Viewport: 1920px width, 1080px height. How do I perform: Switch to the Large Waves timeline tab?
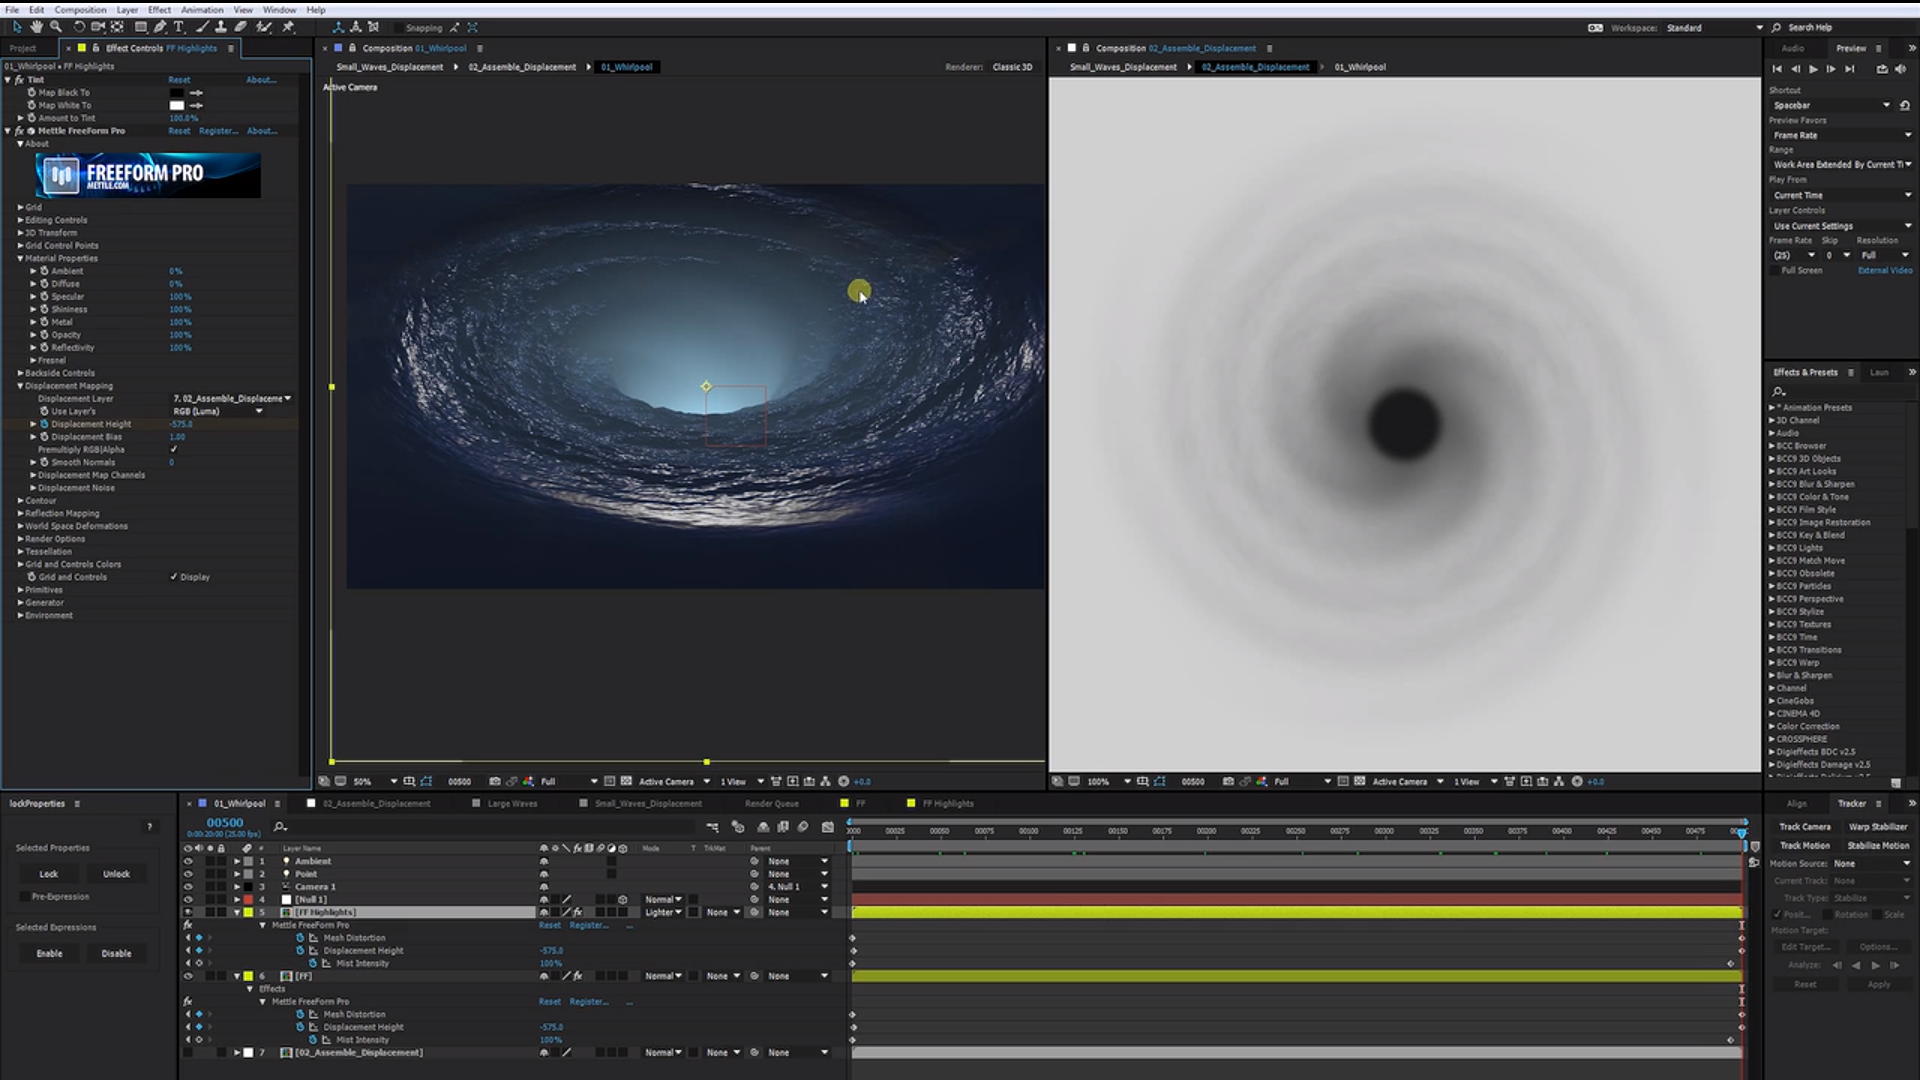(x=512, y=803)
